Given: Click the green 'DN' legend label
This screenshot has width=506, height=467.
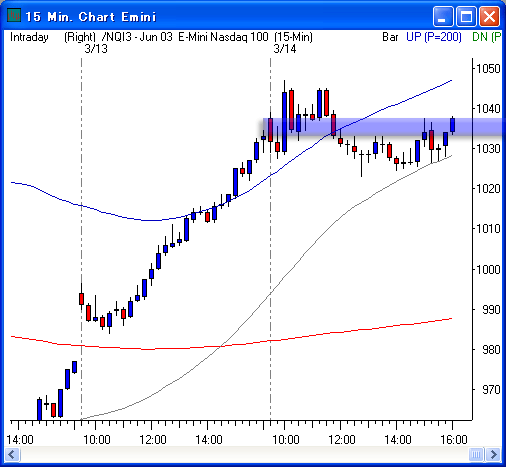Looking at the screenshot, I should pos(480,37).
